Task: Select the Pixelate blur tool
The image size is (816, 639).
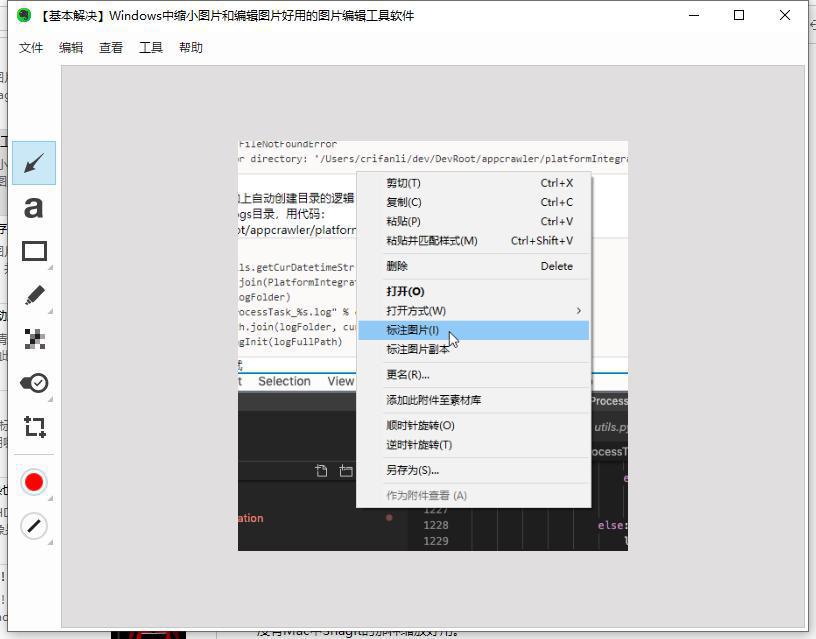Action: pyautogui.click(x=34, y=339)
